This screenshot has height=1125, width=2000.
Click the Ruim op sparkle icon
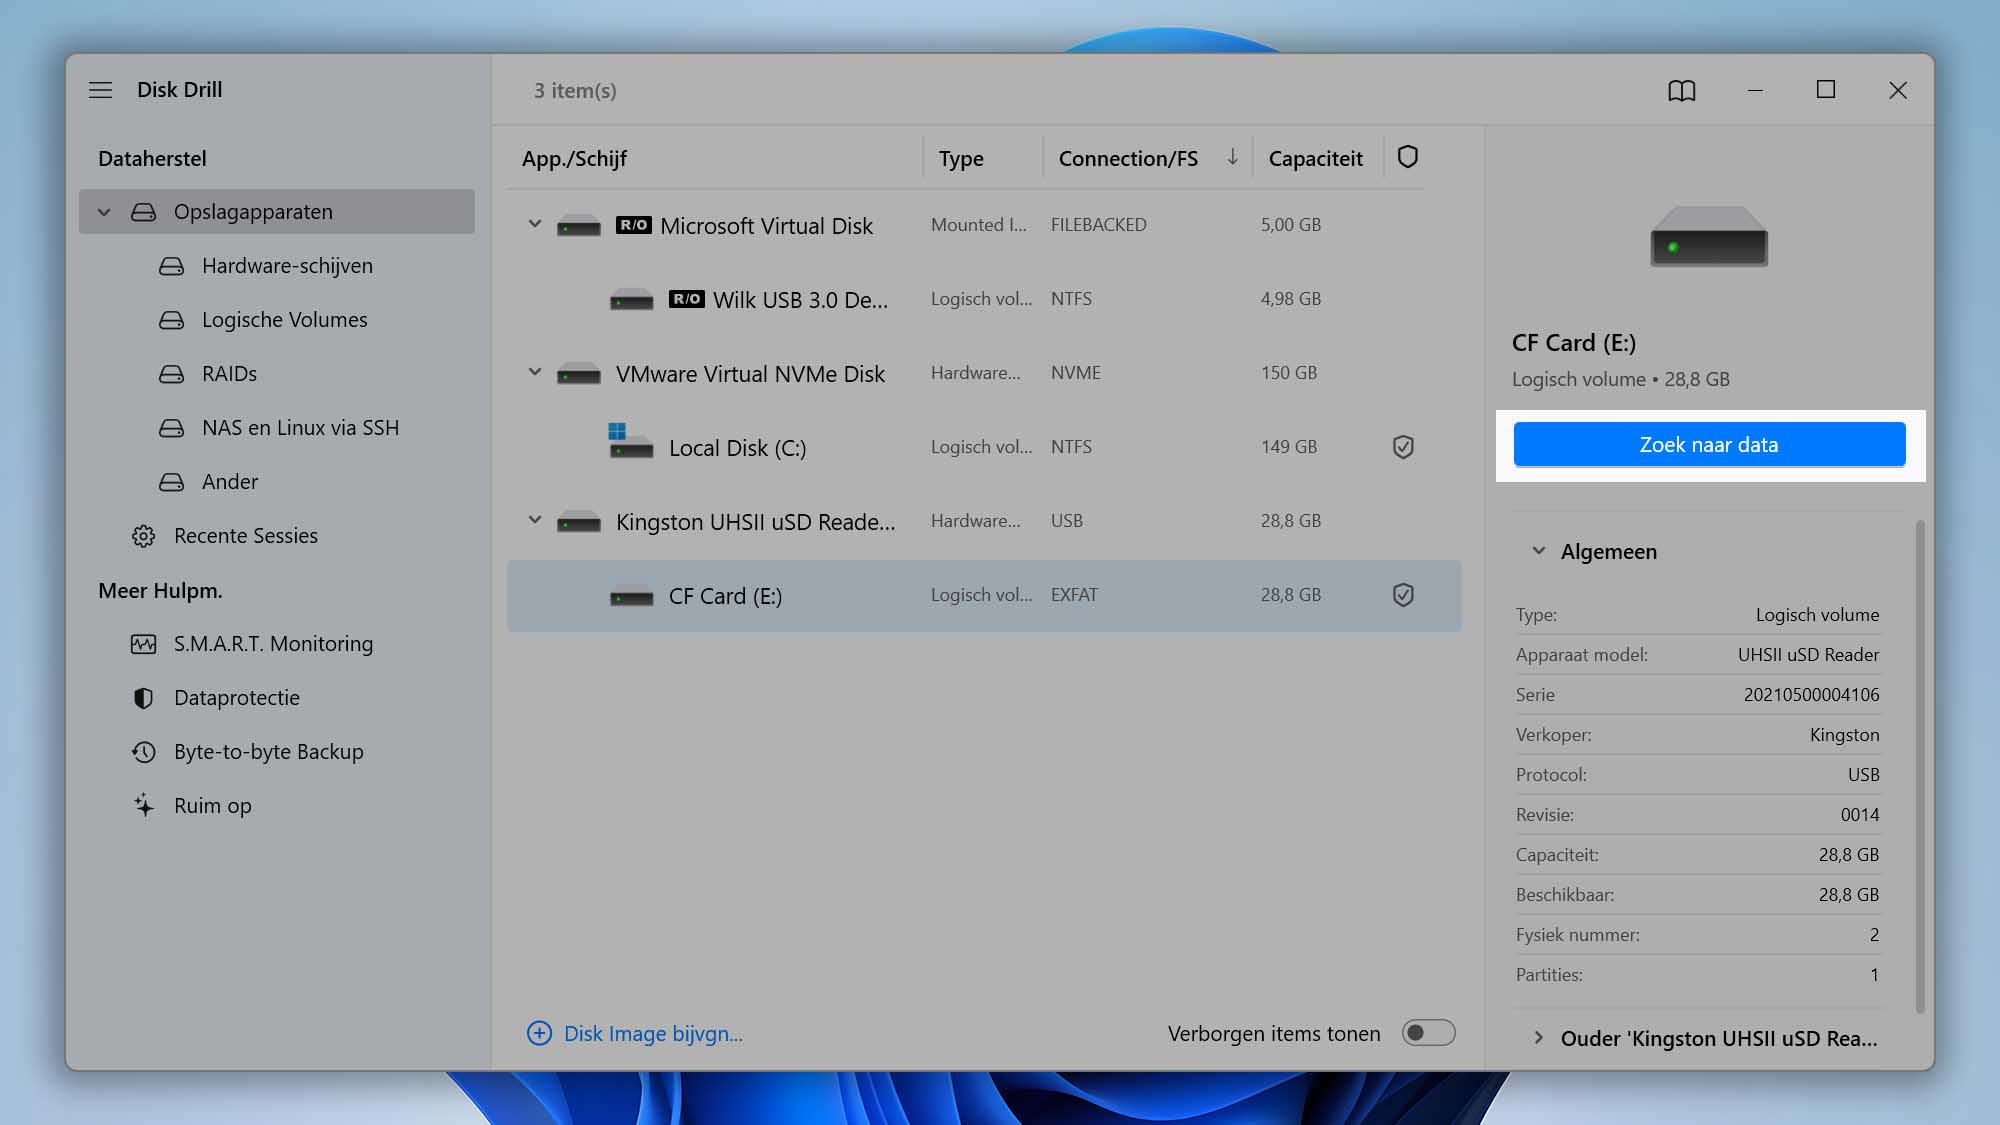(x=144, y=805)
